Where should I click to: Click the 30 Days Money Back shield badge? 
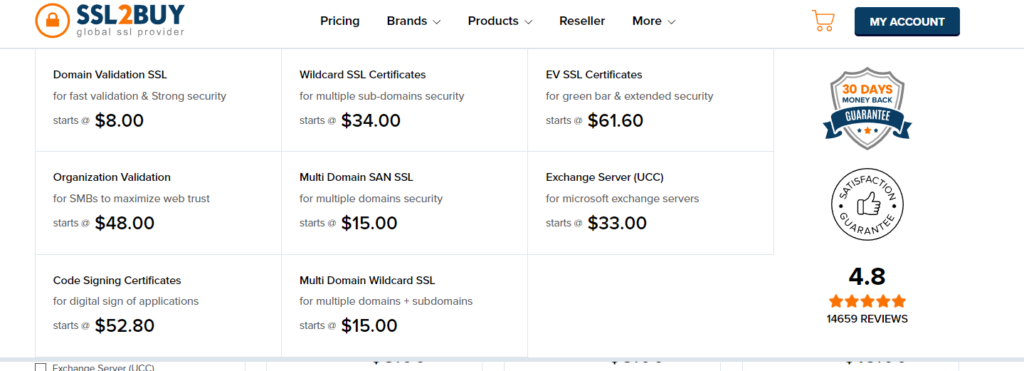coord(867,108)
